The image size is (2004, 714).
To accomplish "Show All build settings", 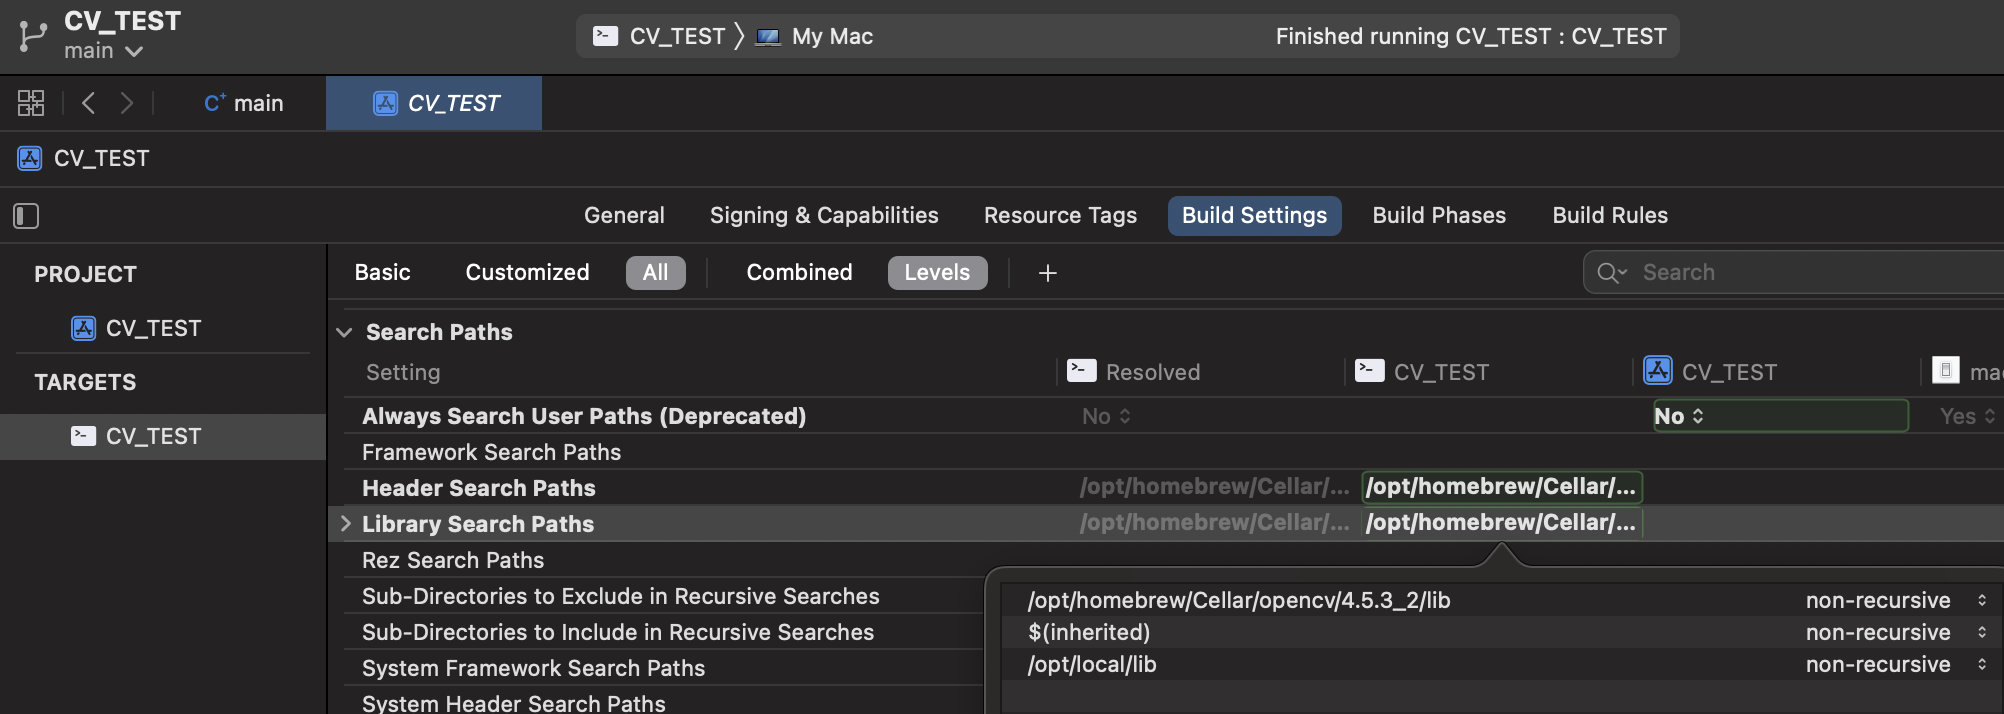I will click(x=655, y=273).
